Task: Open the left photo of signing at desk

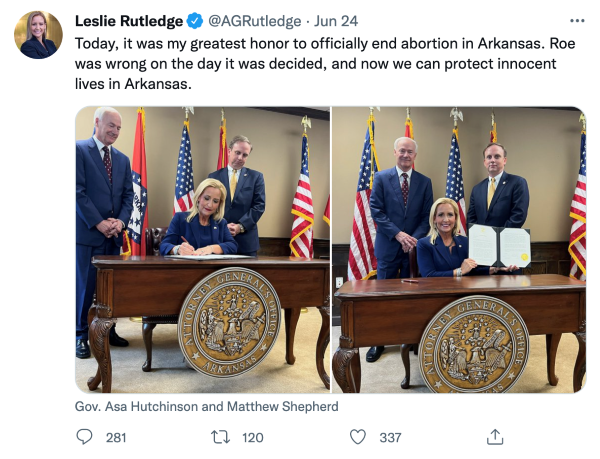Action: 202,250
